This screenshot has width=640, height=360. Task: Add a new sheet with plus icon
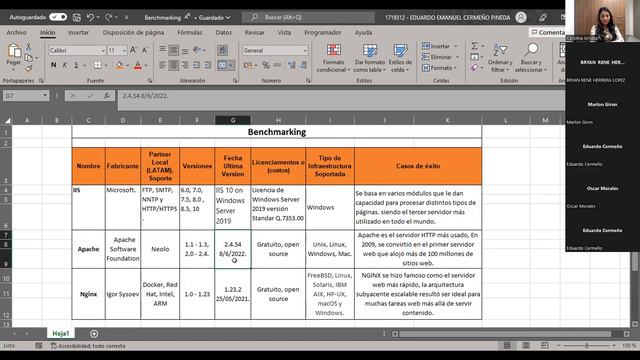pos(94,334)
